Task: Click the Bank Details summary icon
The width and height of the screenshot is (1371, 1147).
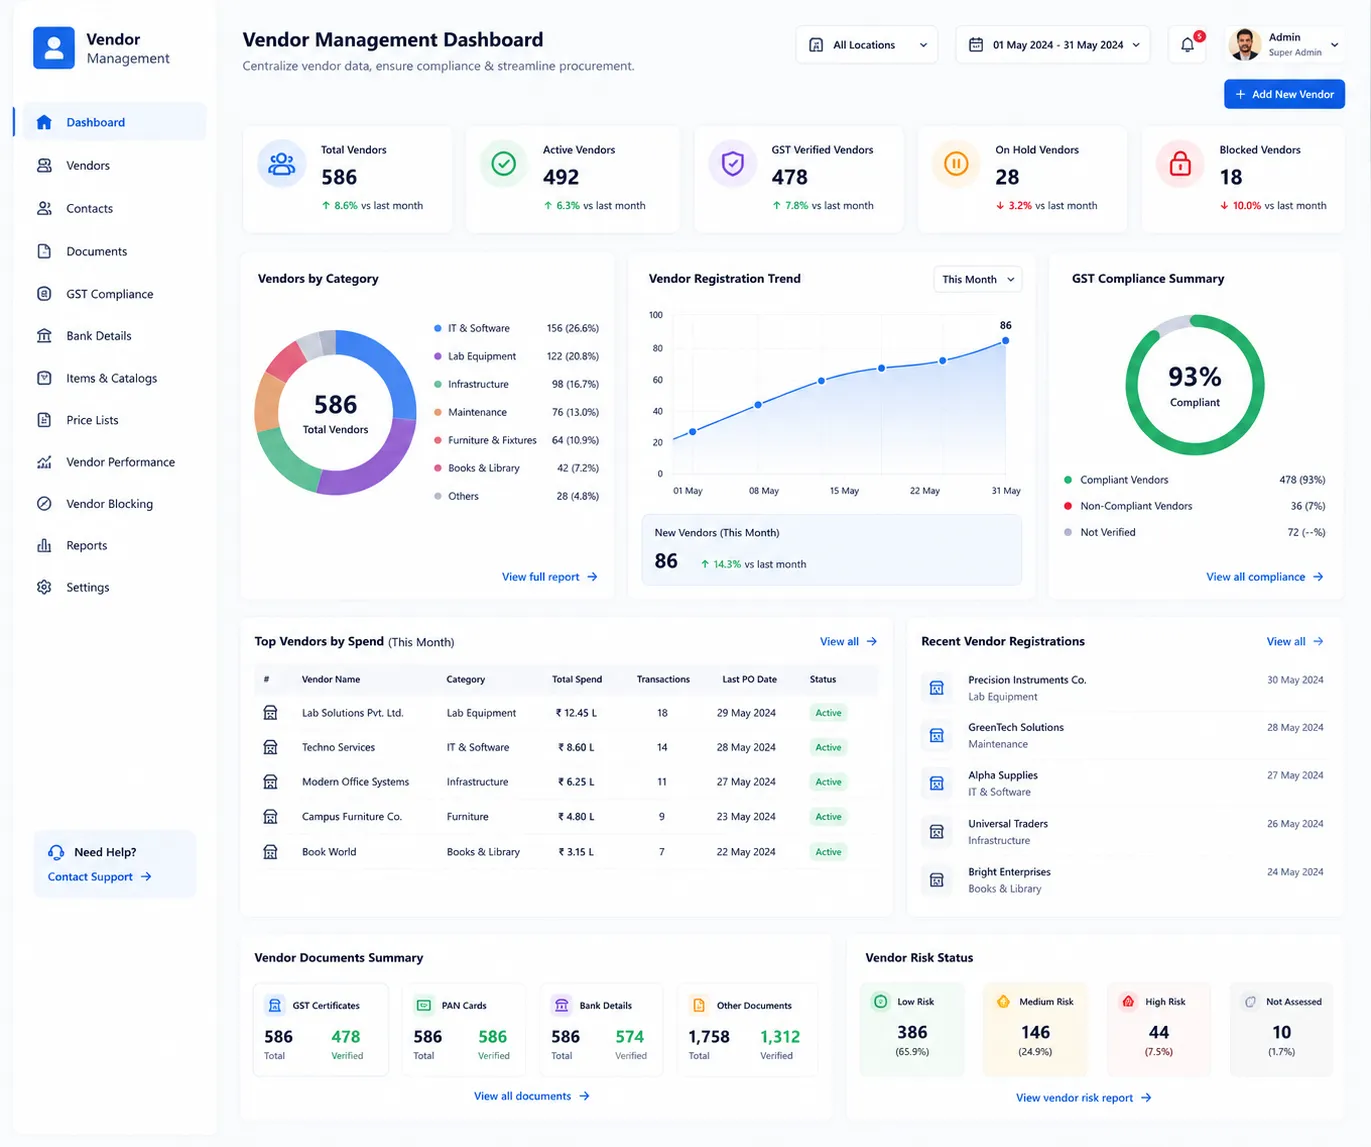Action: (x=562, y=1006)
